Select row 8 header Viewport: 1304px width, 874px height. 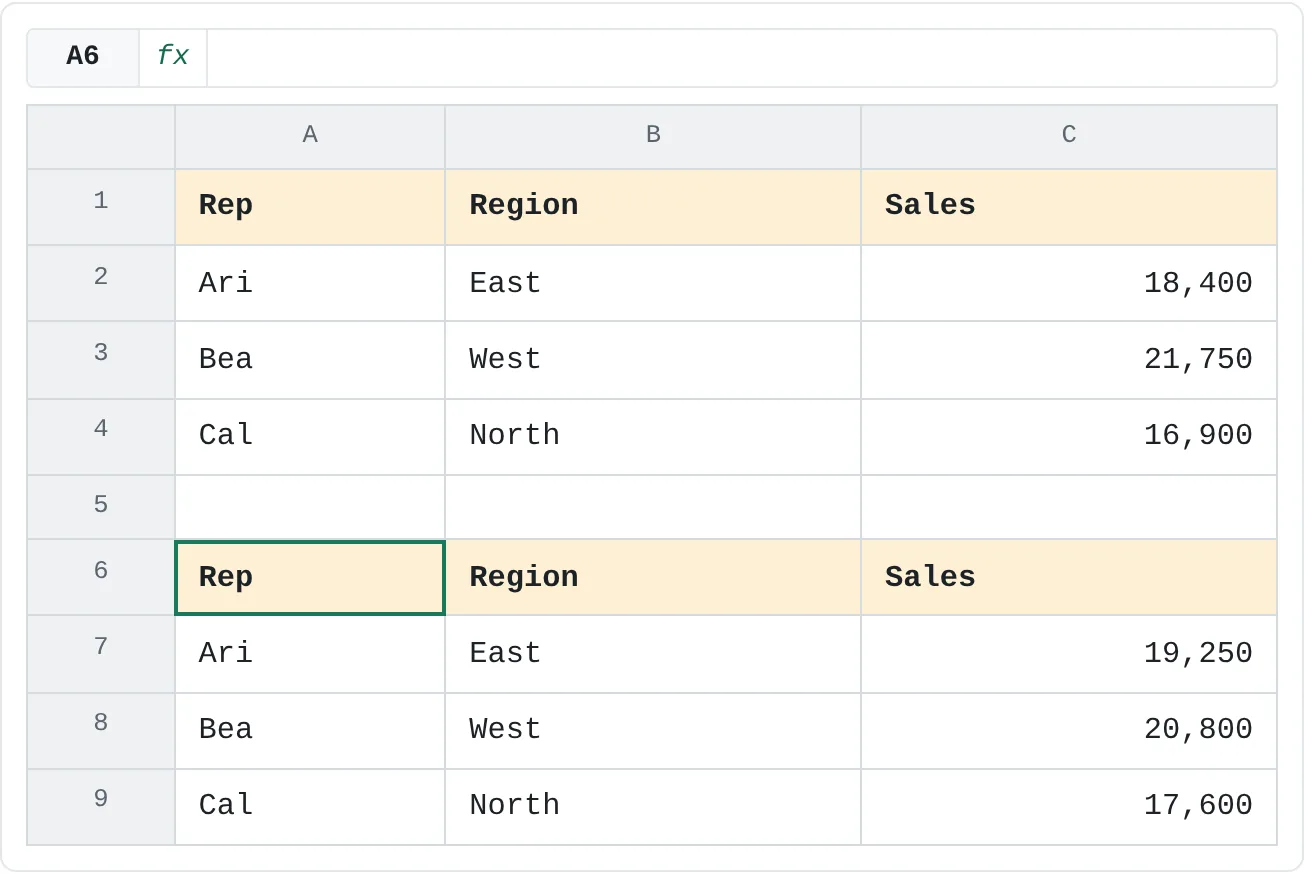[101, 731]
